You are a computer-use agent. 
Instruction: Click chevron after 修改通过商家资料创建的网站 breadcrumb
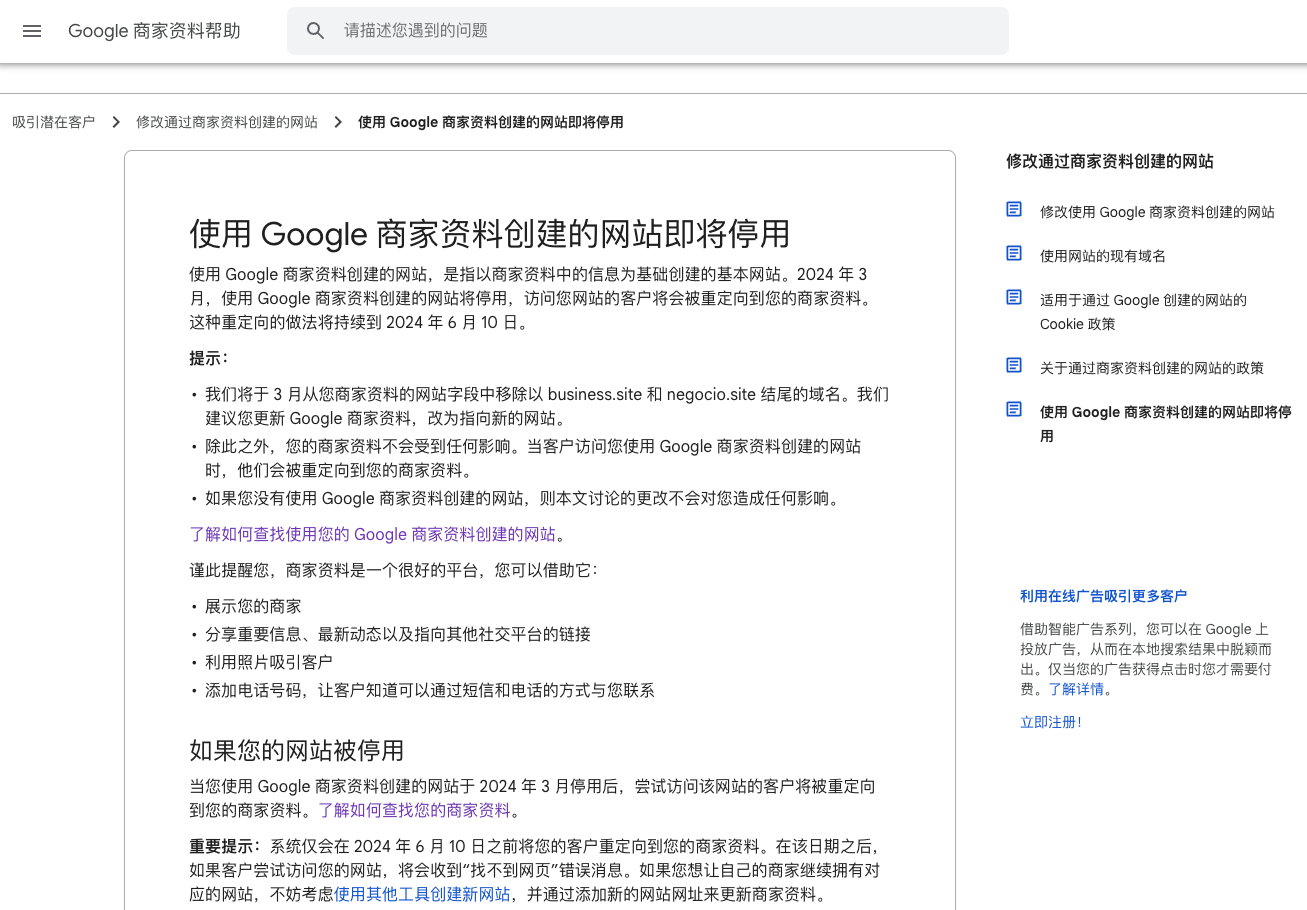(338, 122)
